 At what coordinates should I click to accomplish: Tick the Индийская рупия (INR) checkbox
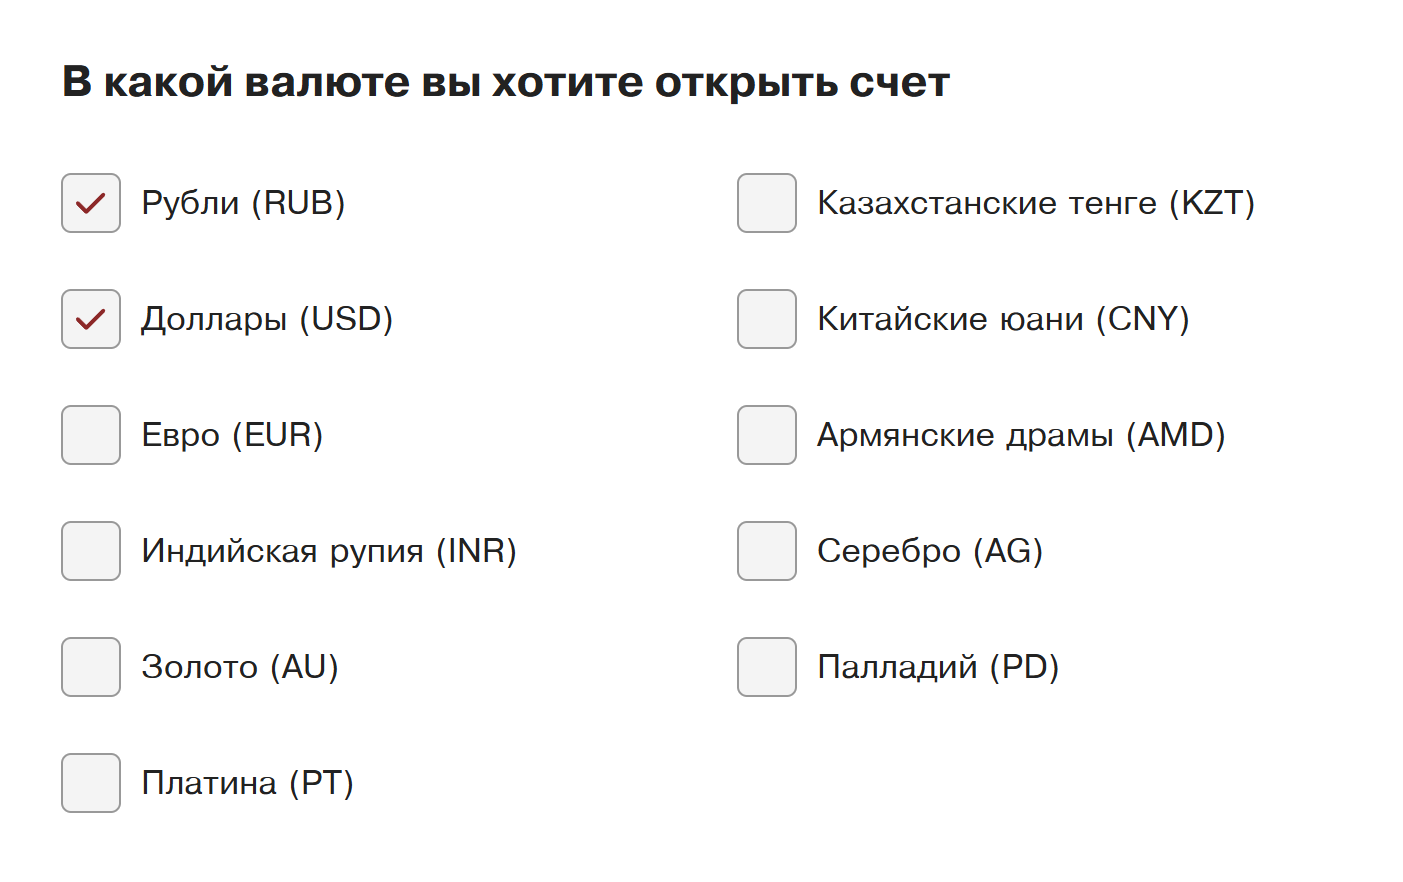(x=91, y=551)
